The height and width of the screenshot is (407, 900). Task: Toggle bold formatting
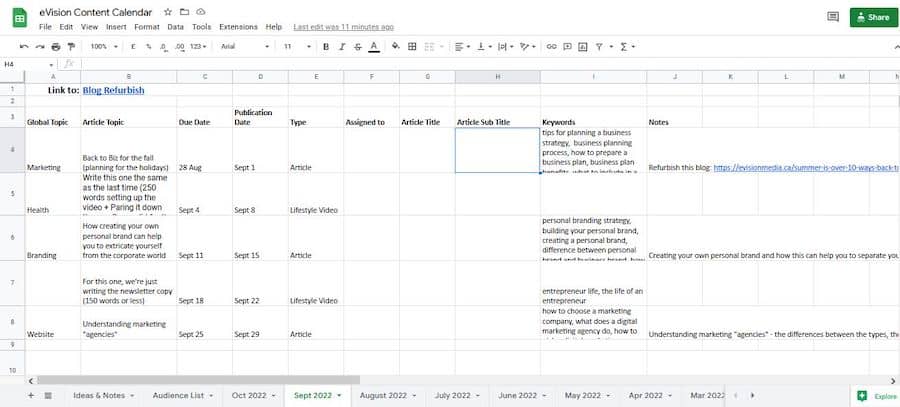[x=326, y=46]
